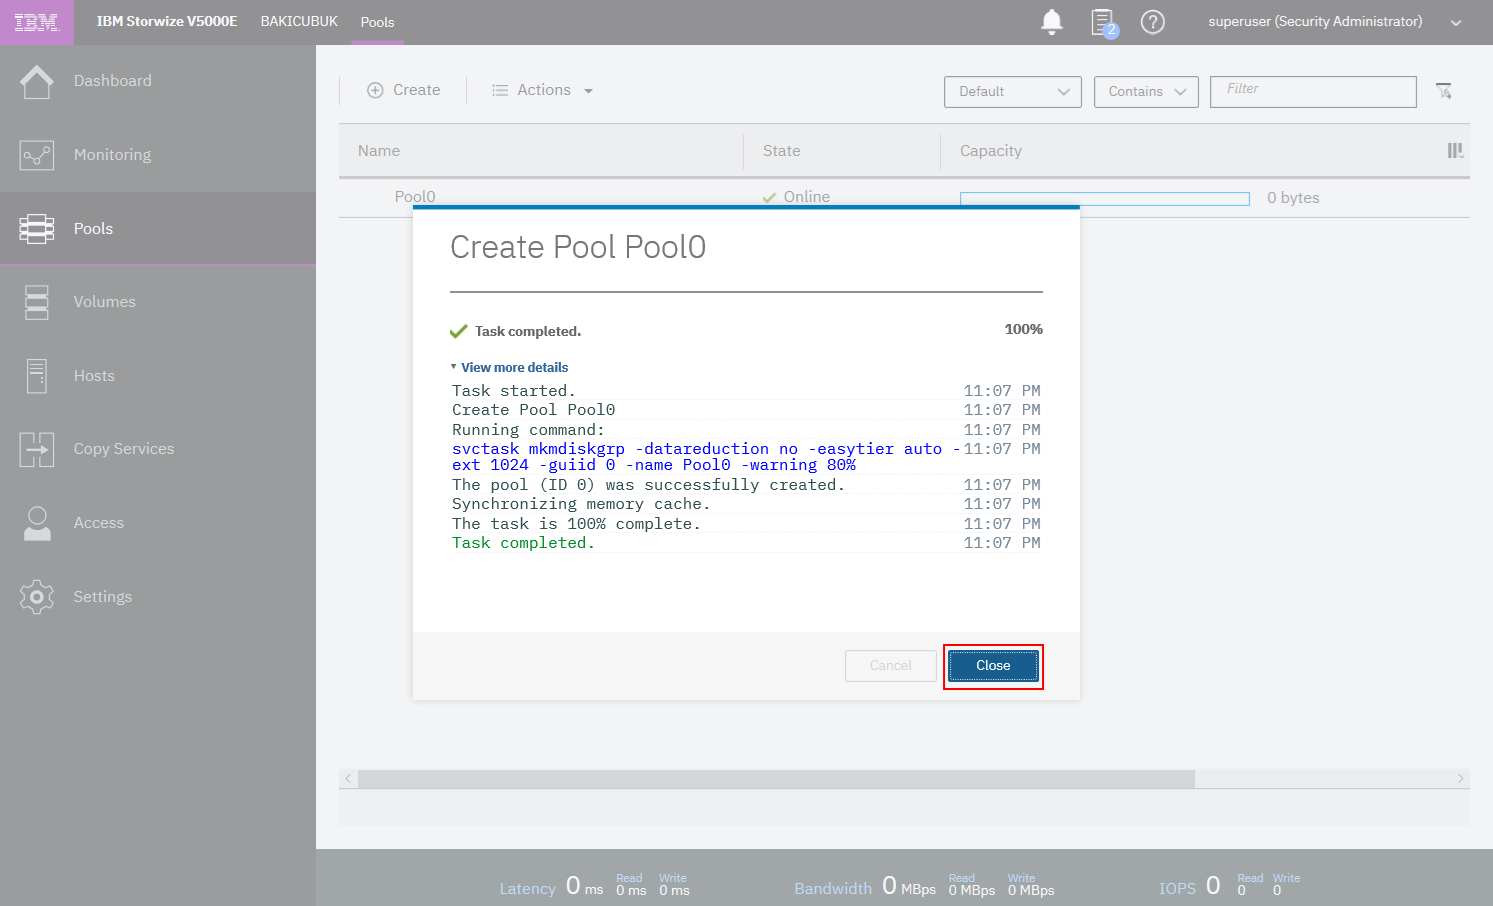Open the Contains condition dropdown
Screen dimensions: 1493x906
click(1146, 91)
